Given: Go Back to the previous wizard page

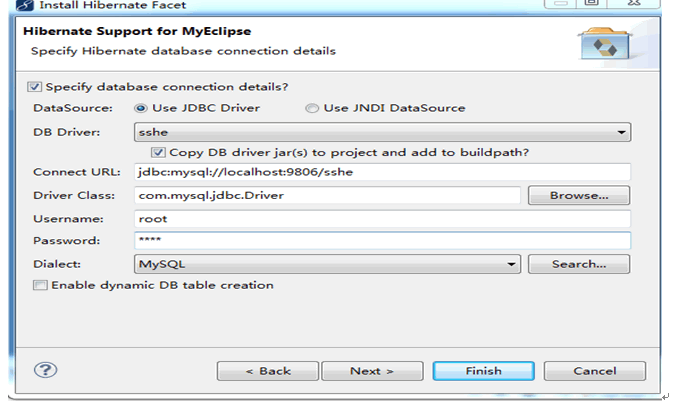Looking at the screenshot, I should click(268, 371).
